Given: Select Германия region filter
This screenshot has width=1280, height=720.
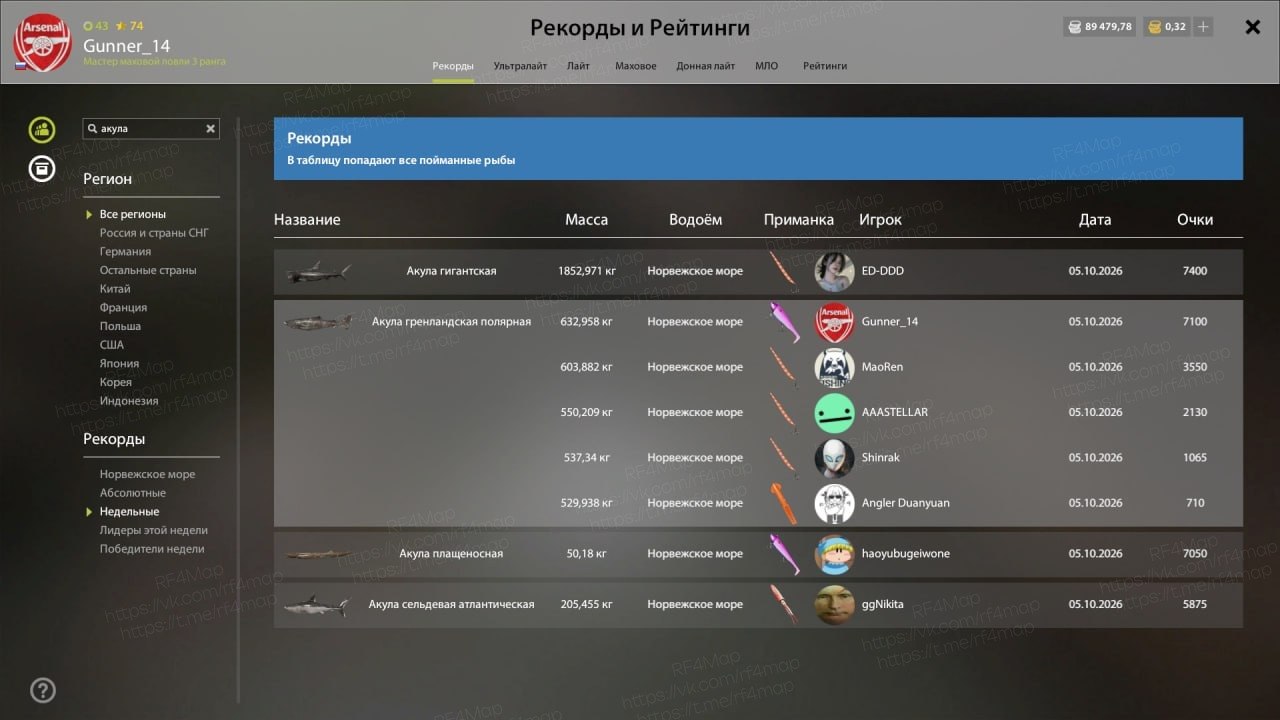Looking at the screenshot, I should point(126,252).
